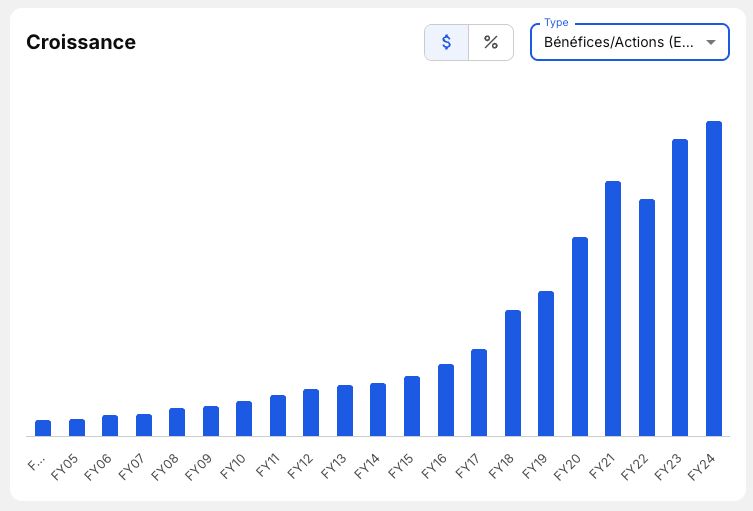The image size is (753, 511).
Task: Click the FY12 bar
Action: [311, 413]
